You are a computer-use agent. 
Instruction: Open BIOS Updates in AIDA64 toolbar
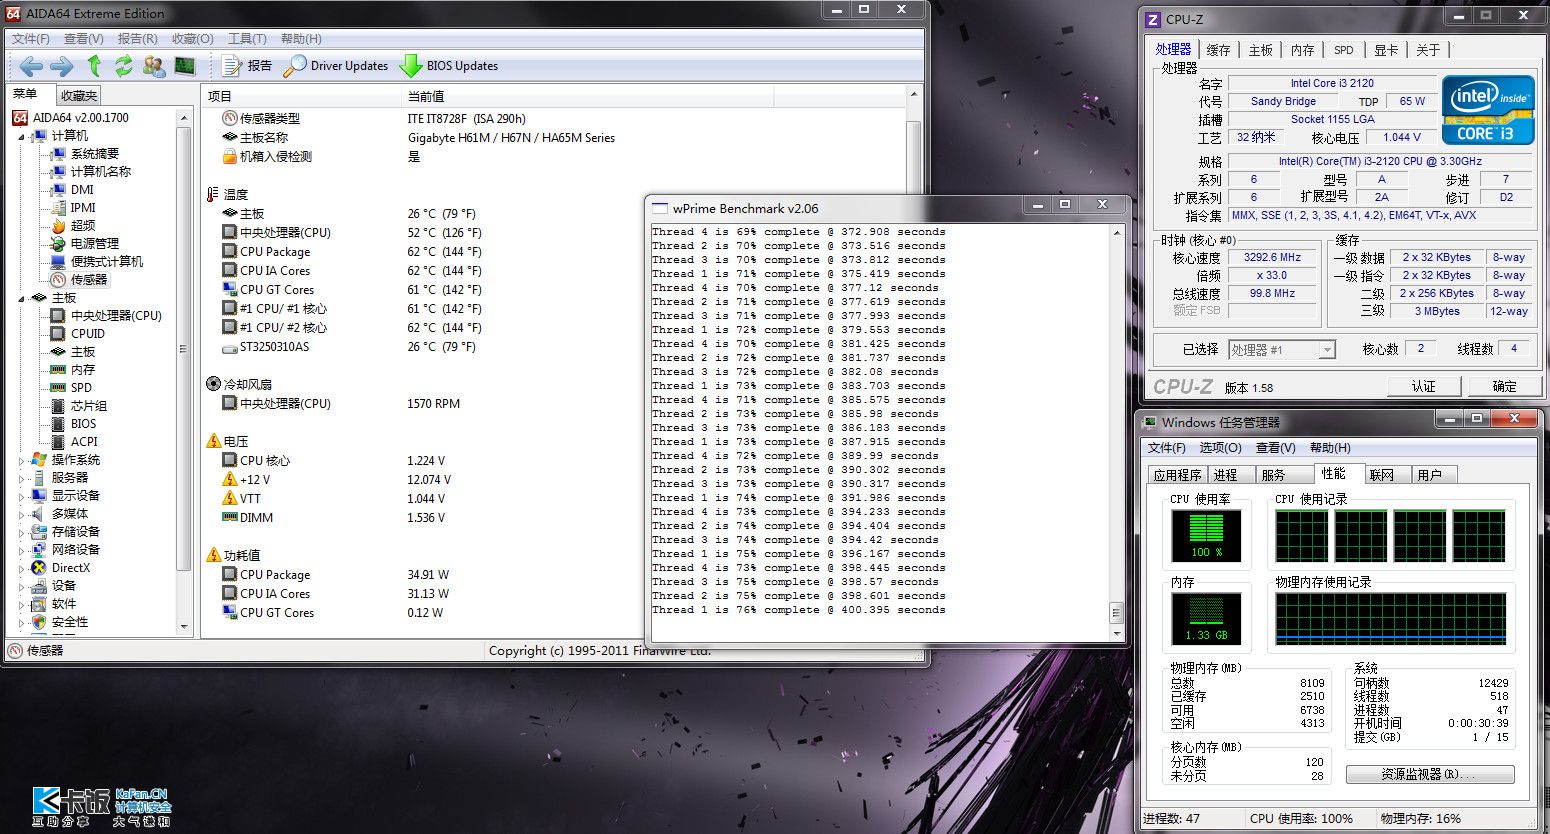[449, 66]
